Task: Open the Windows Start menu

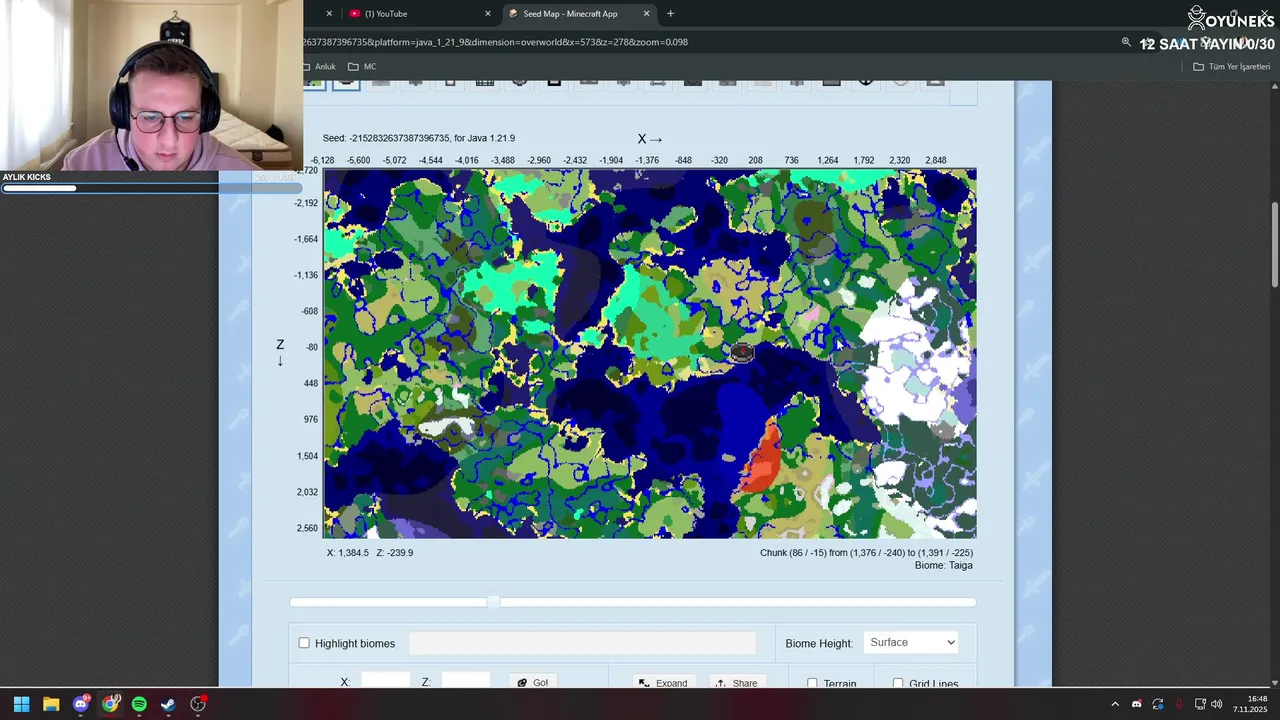Action: click(x=21, y=704)
